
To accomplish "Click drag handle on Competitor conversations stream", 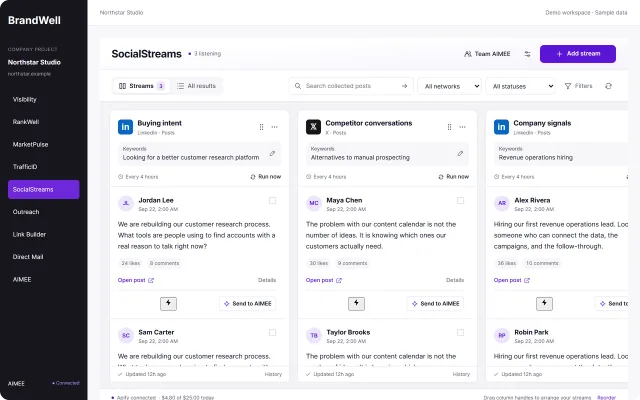I will pos(449,127).
